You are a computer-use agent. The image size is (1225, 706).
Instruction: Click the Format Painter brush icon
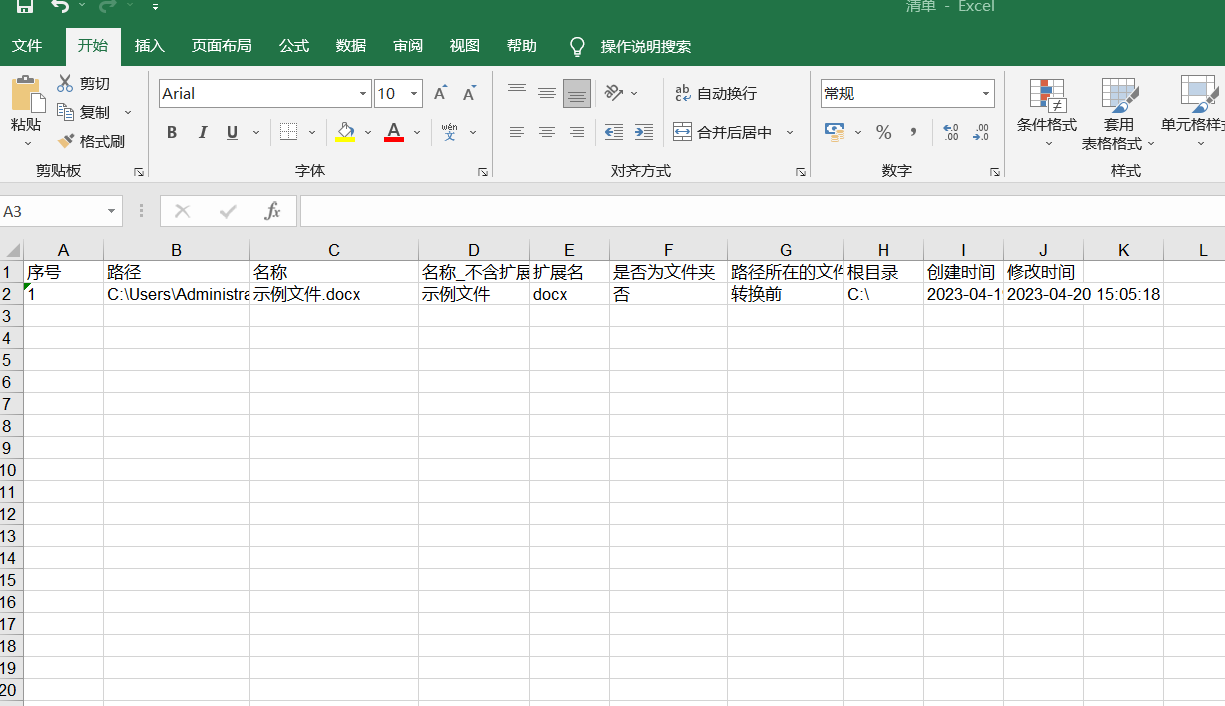[x=66, y=141]
